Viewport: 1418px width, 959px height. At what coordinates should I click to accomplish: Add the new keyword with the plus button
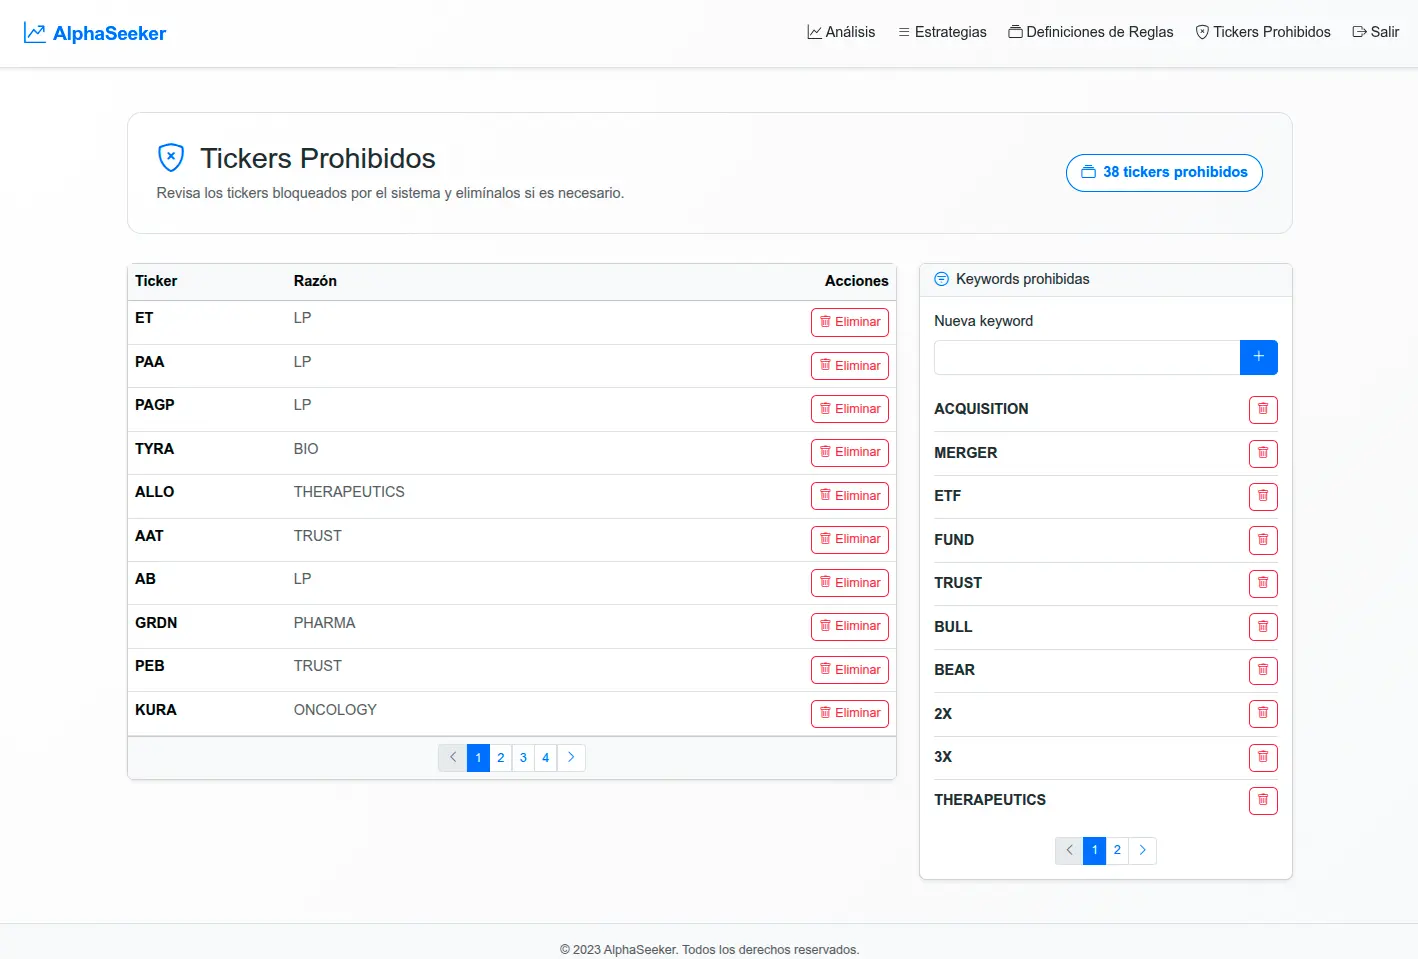(1259, 357)
